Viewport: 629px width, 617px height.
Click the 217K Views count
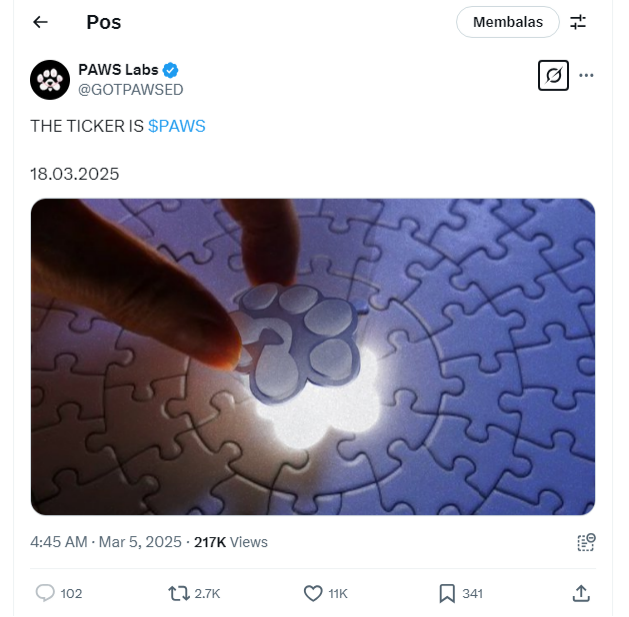231,542
